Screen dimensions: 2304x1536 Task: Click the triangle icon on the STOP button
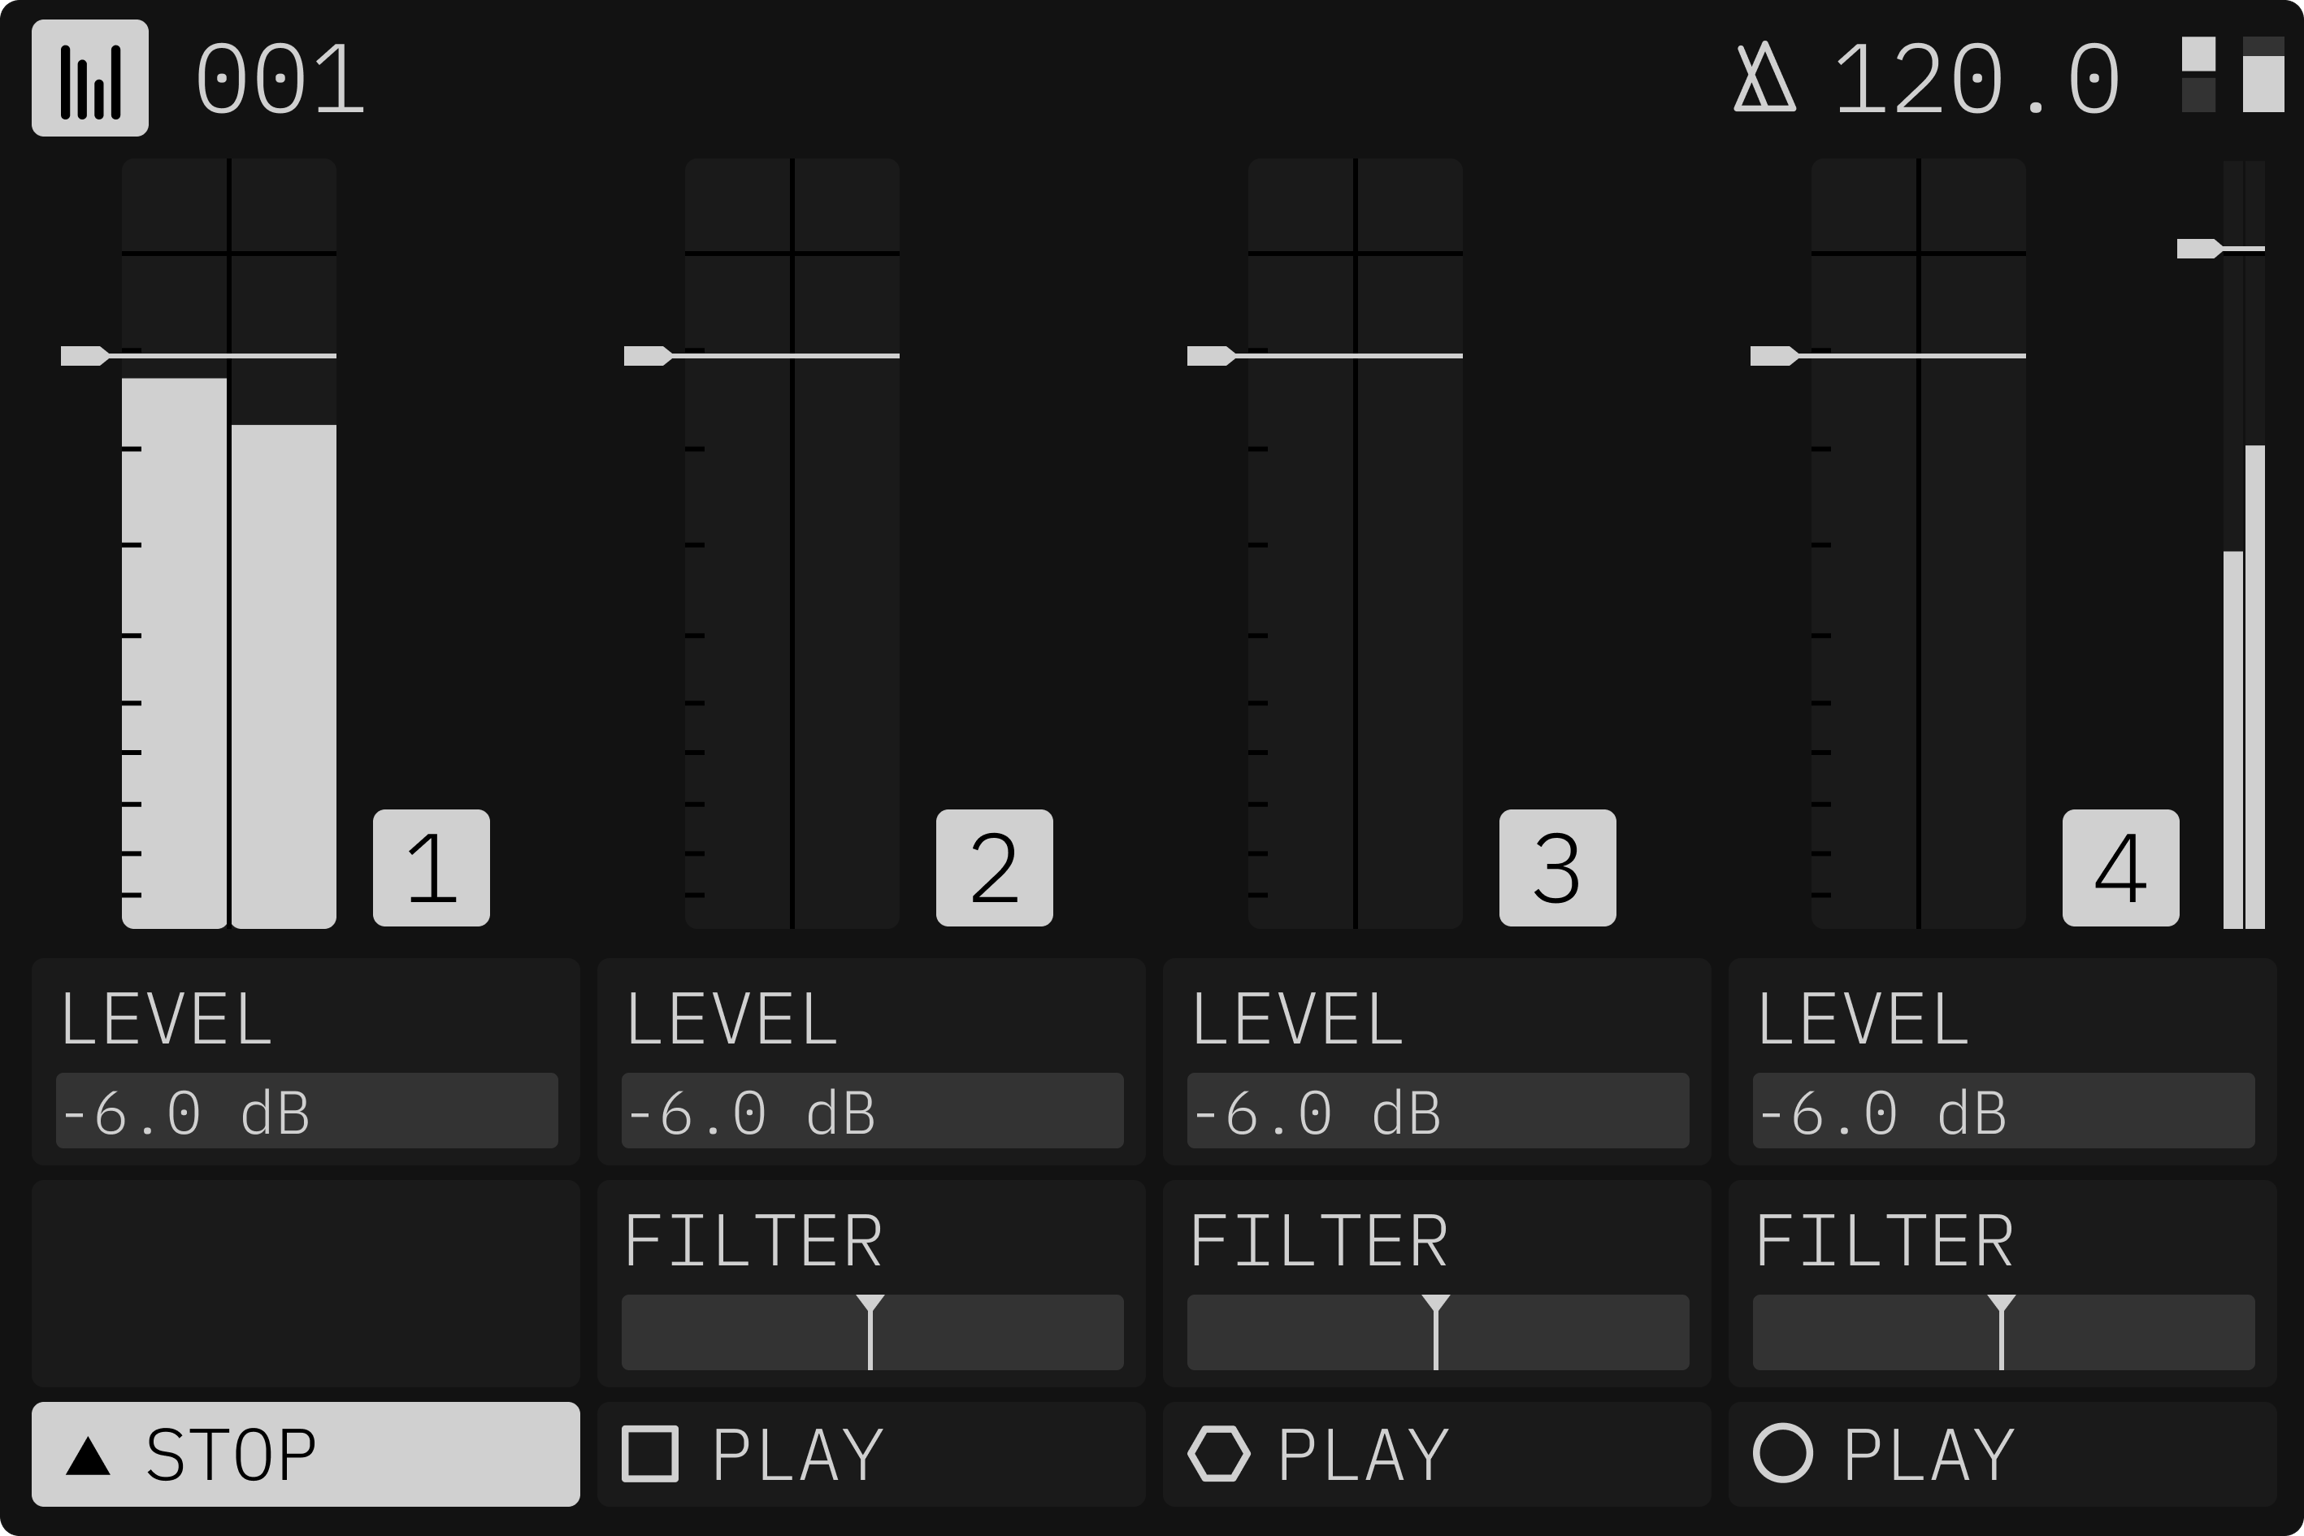[88, 1456]
